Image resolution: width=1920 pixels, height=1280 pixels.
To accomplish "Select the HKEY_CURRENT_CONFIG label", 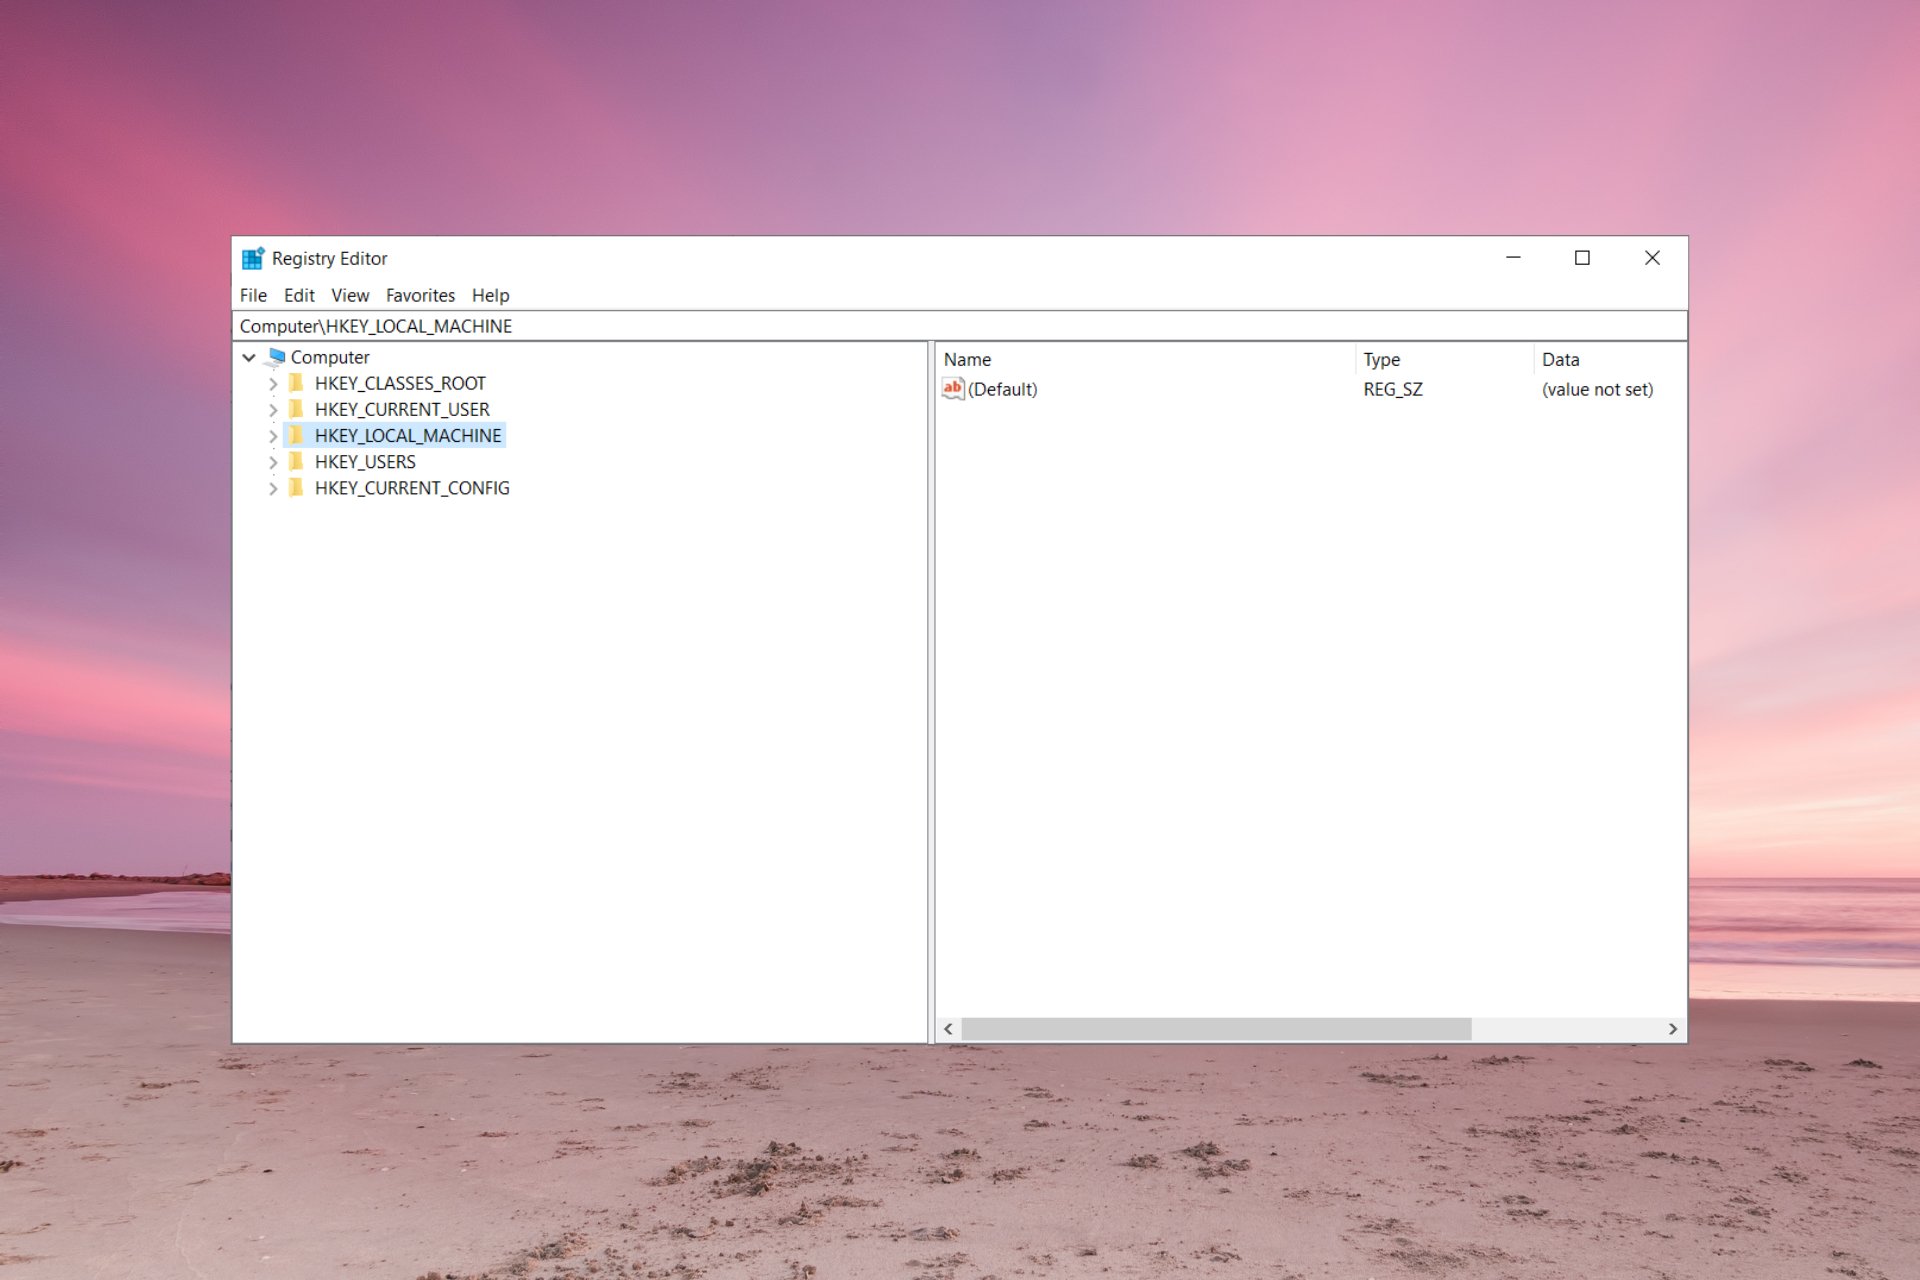I will pos(412,488).
